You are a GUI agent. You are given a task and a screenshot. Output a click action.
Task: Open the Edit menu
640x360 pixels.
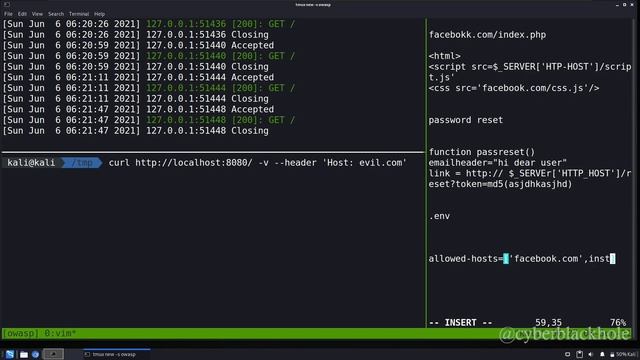(22, 14)
